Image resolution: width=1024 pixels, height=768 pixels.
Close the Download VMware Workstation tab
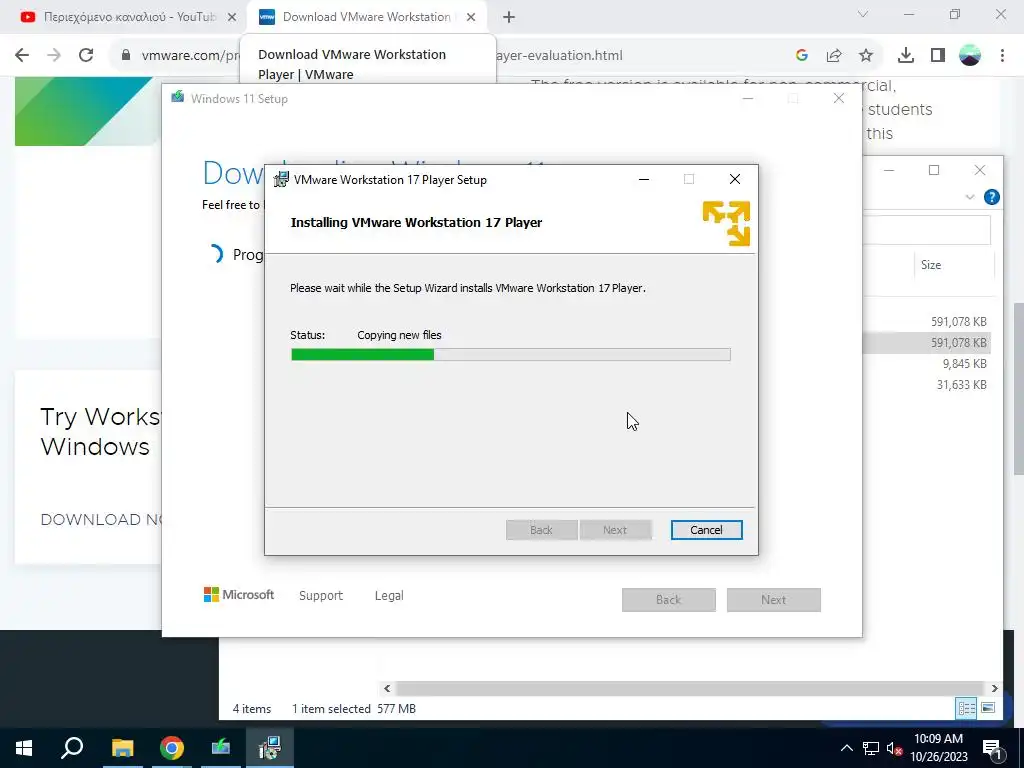pos(471,18)
